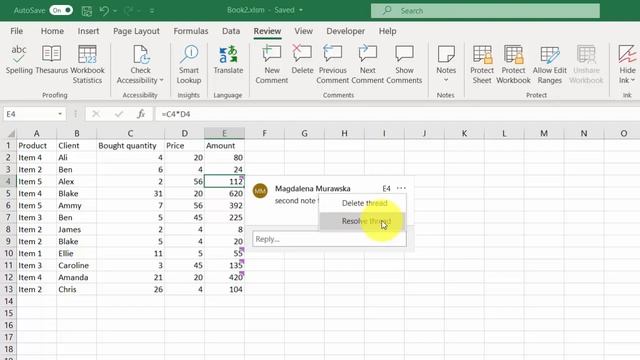
Task: Open the Help tab
Action: tap(387, 31)
